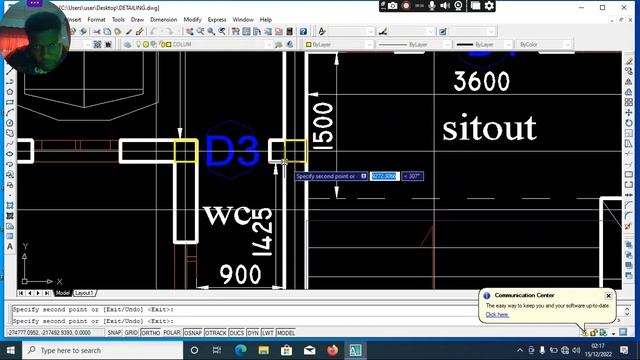This screenshot has width=640, height=360.
Task: Click the Undo arrow icon
Action: 153,31
